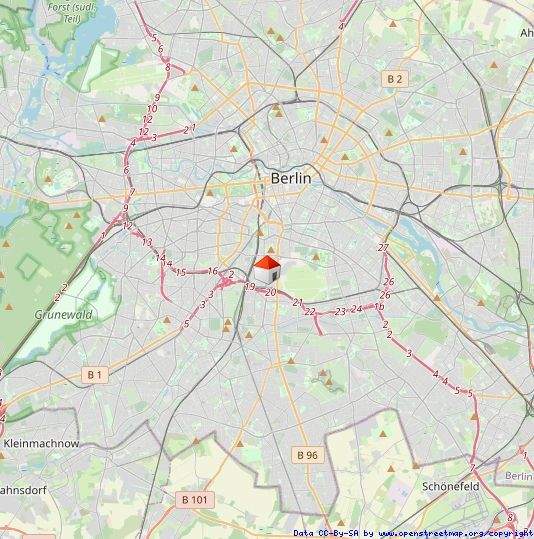Click the Berlin city label
This screenshot has height=539, width=534.
291,178
